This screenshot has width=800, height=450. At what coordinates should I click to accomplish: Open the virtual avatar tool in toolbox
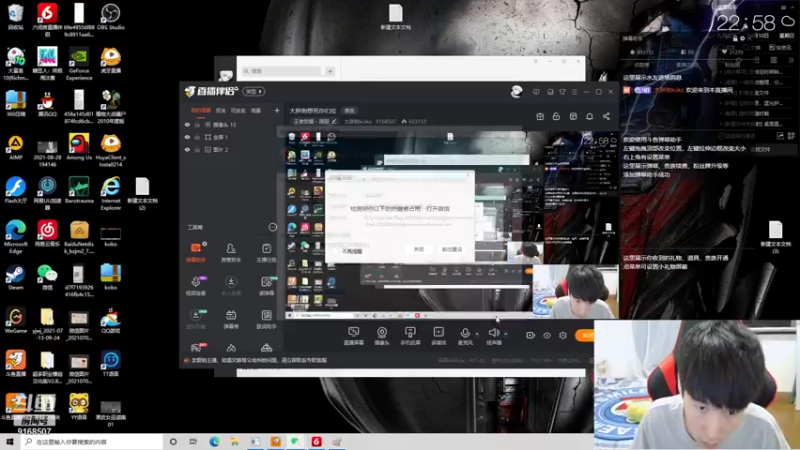pyautogui.click(x=196, y=319)
